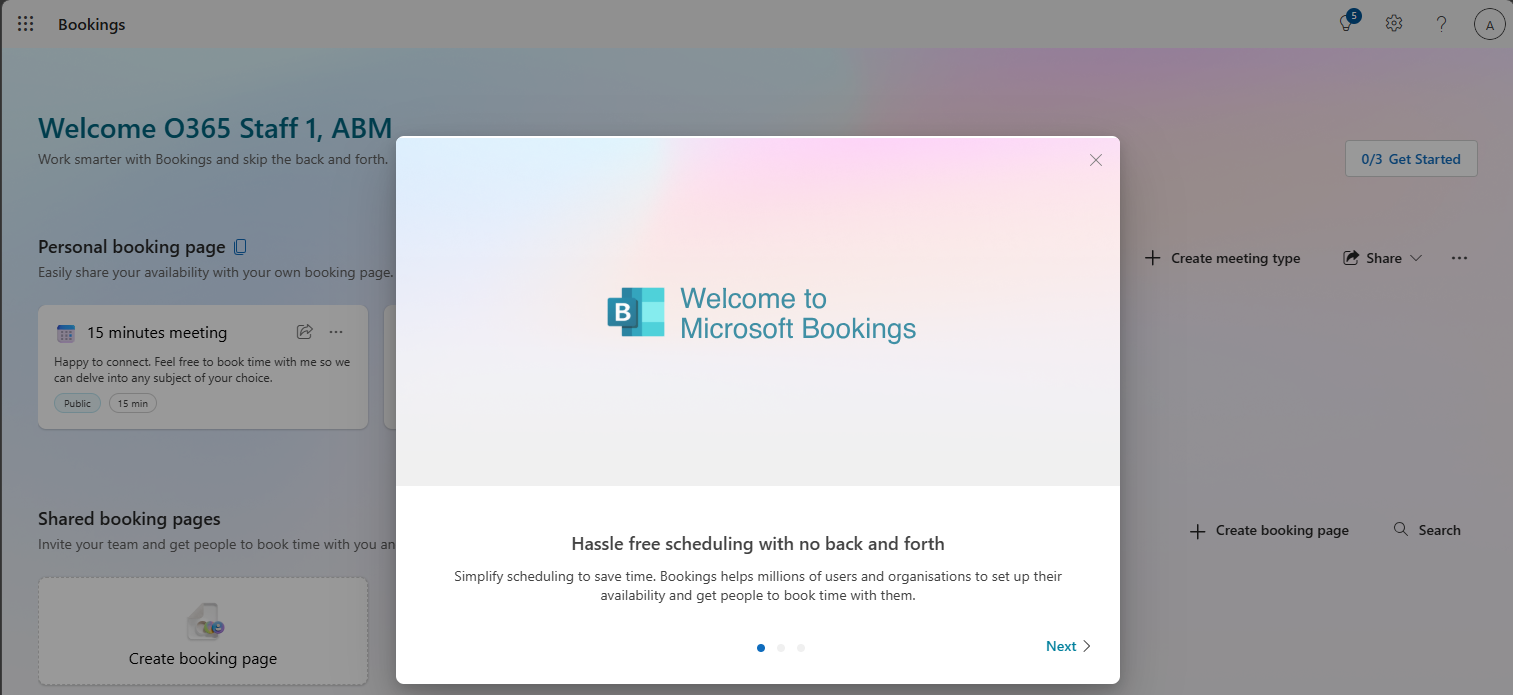
Task: Open the settings gear icon
Action: (x=1394, y=24)
